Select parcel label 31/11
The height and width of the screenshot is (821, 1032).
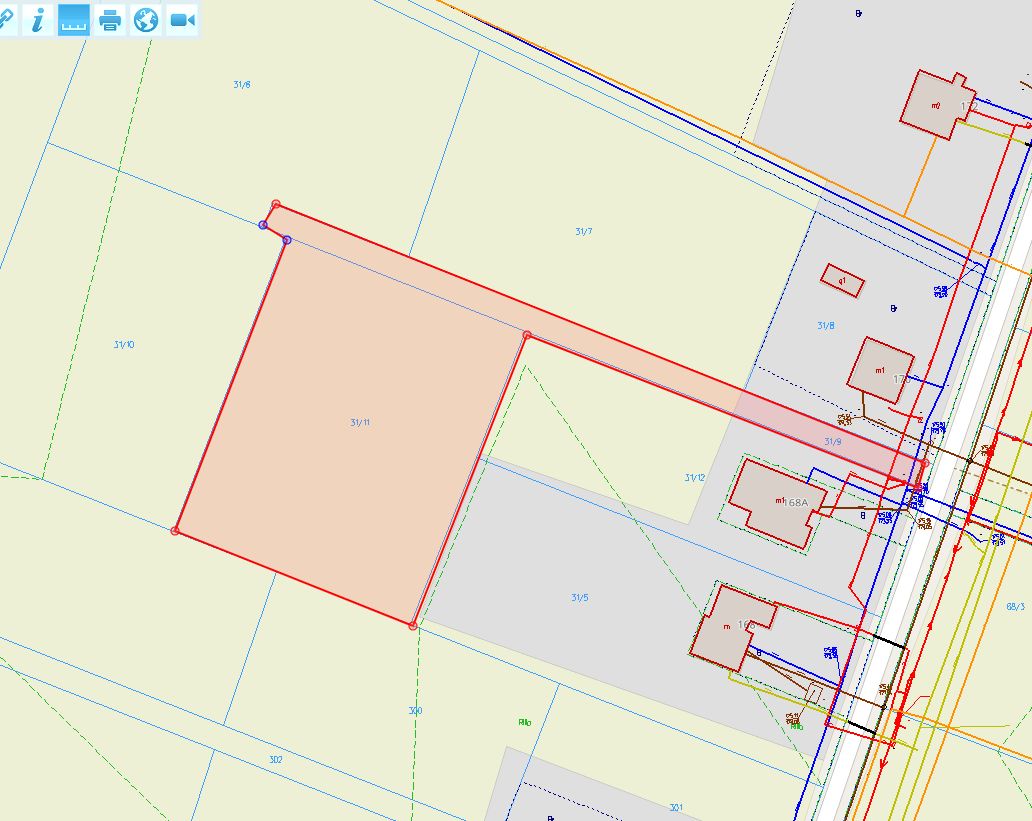[x=360, y=423]
